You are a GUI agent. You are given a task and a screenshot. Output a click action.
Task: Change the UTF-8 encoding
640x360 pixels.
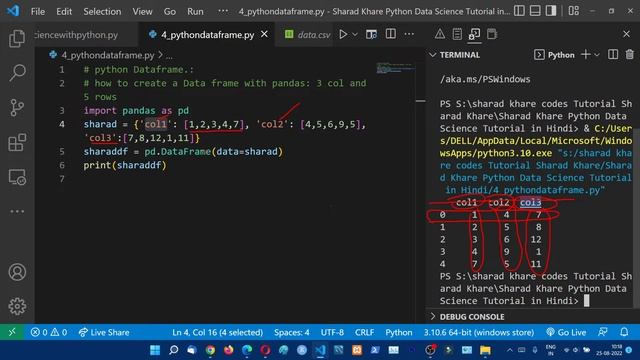coord(332,332)
